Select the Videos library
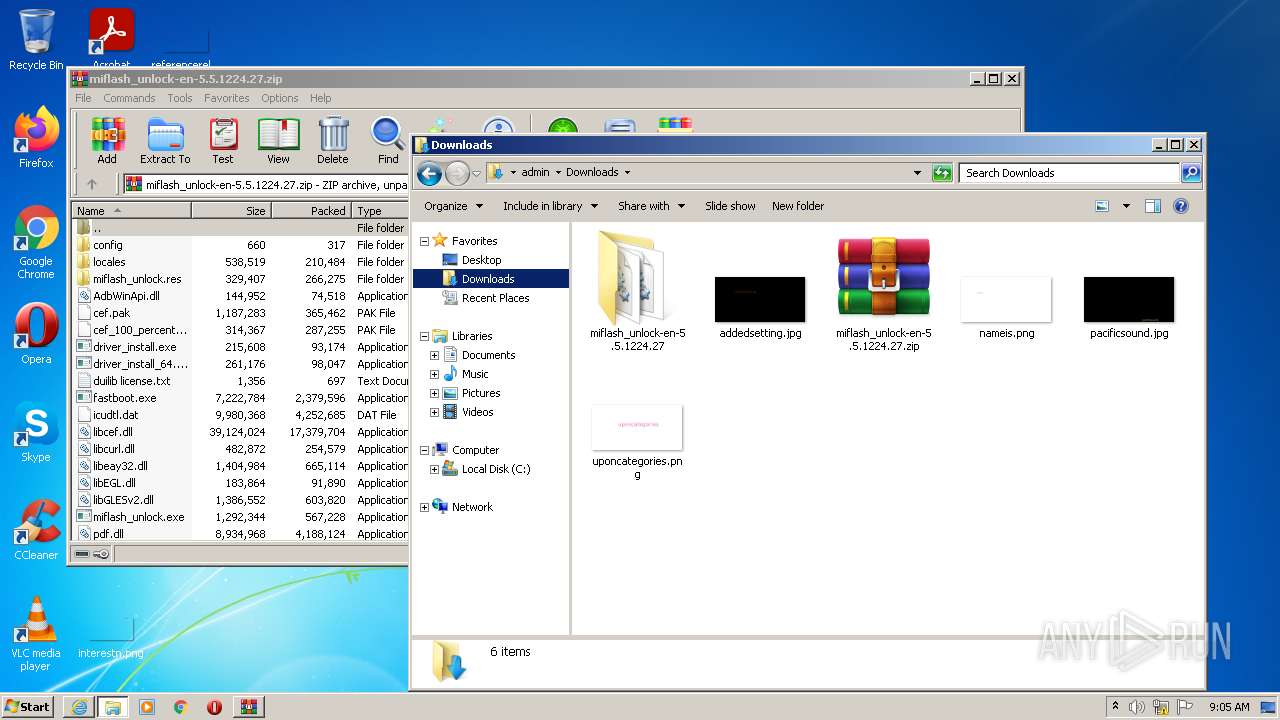 (477, 412)
